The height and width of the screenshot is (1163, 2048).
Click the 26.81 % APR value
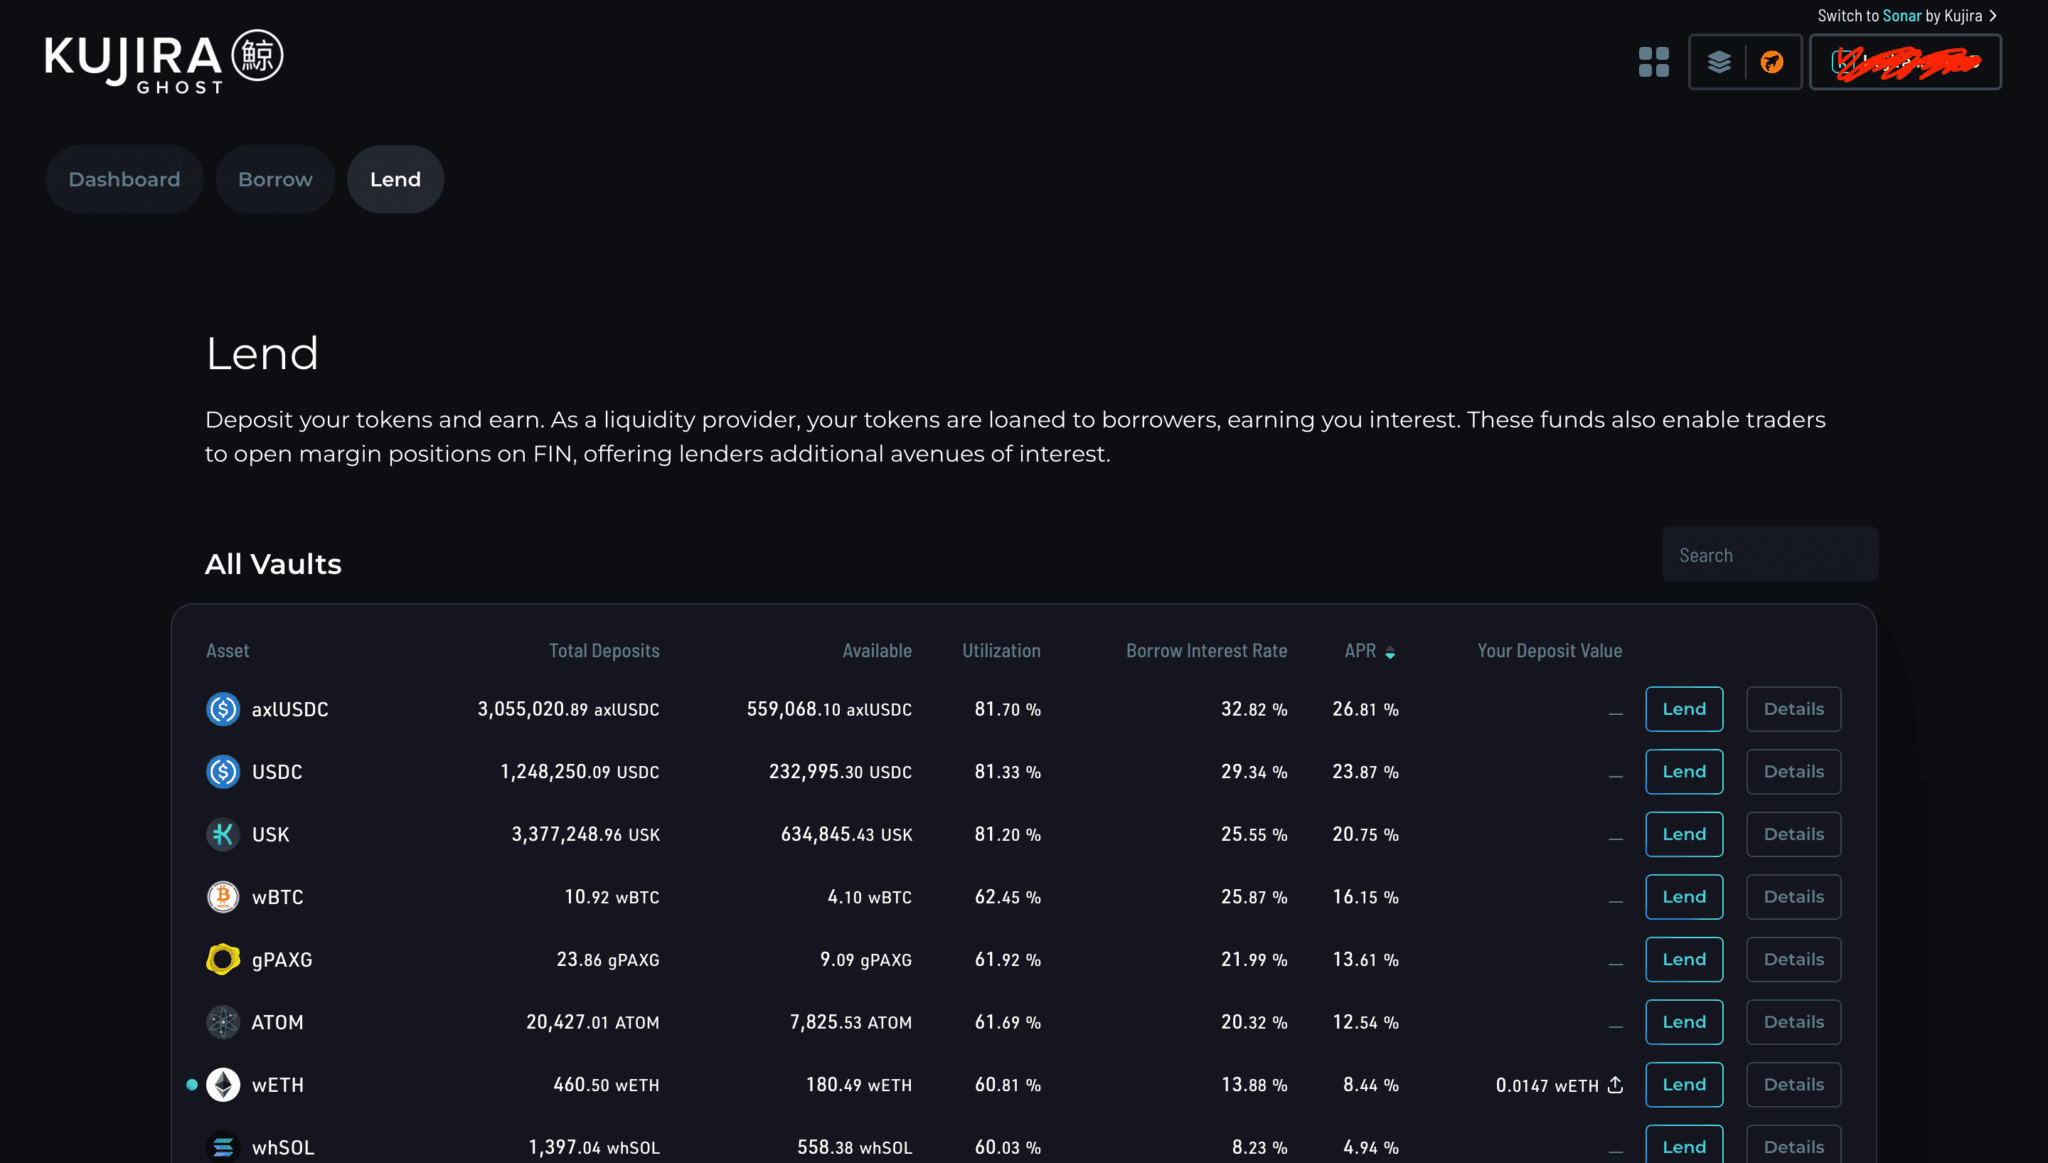(1365, 709)
